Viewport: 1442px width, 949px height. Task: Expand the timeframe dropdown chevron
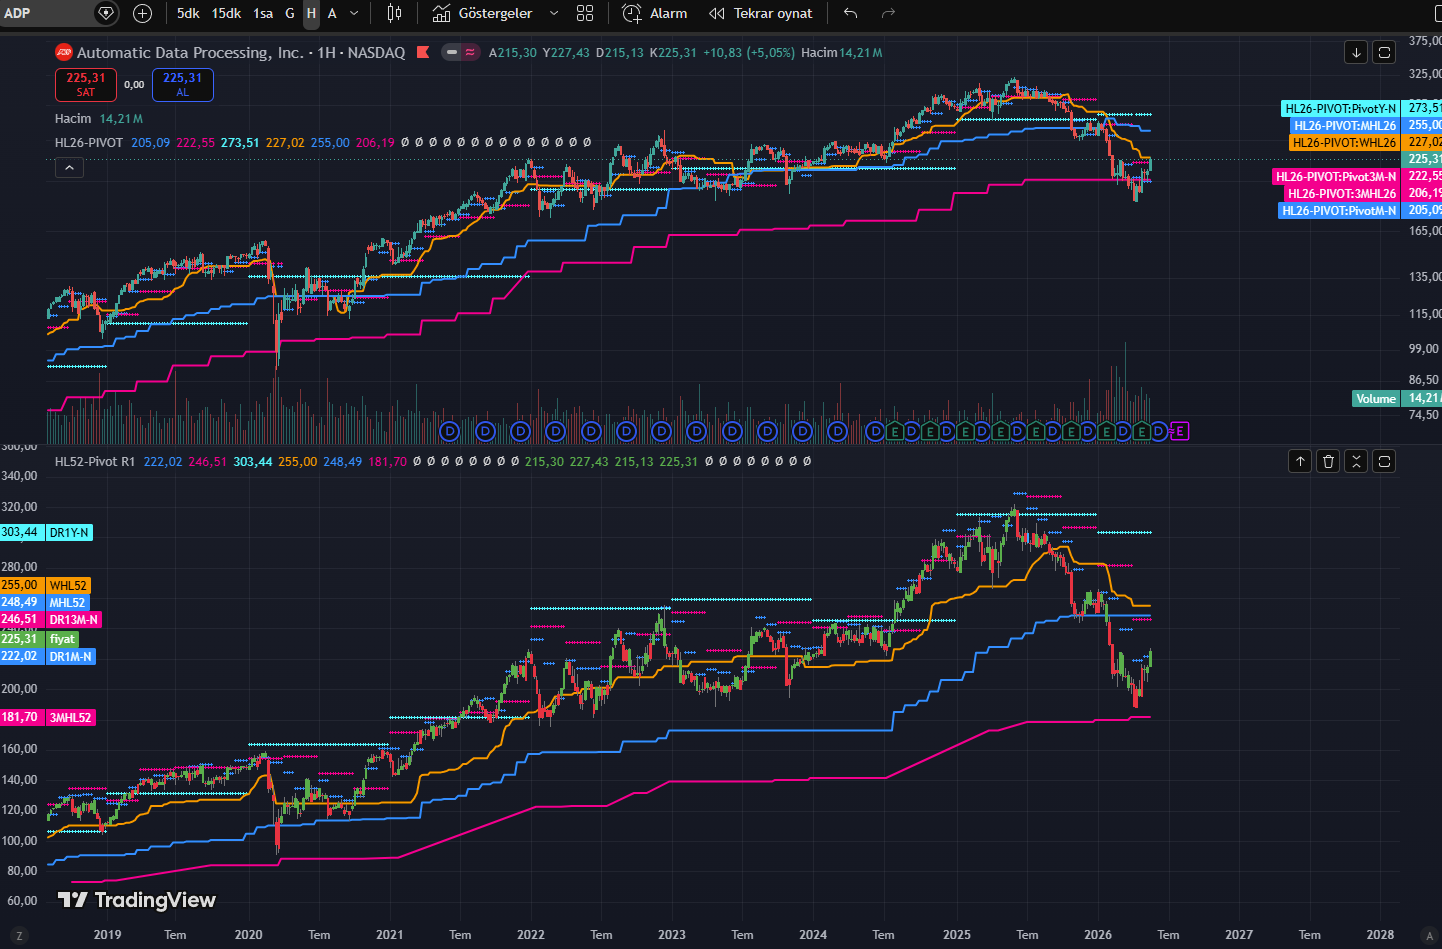click(x=354, y=13)
